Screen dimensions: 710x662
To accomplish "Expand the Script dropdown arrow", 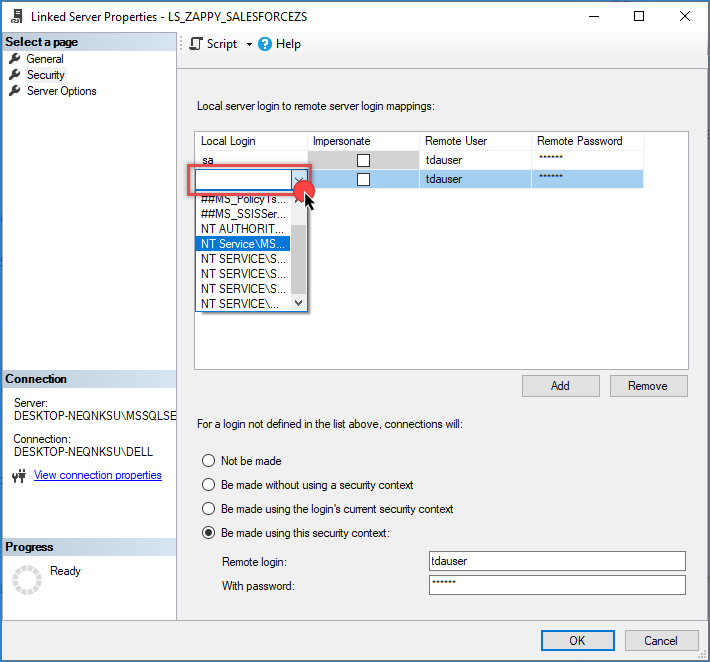I will pyautogui.click(x=249, y=44).
